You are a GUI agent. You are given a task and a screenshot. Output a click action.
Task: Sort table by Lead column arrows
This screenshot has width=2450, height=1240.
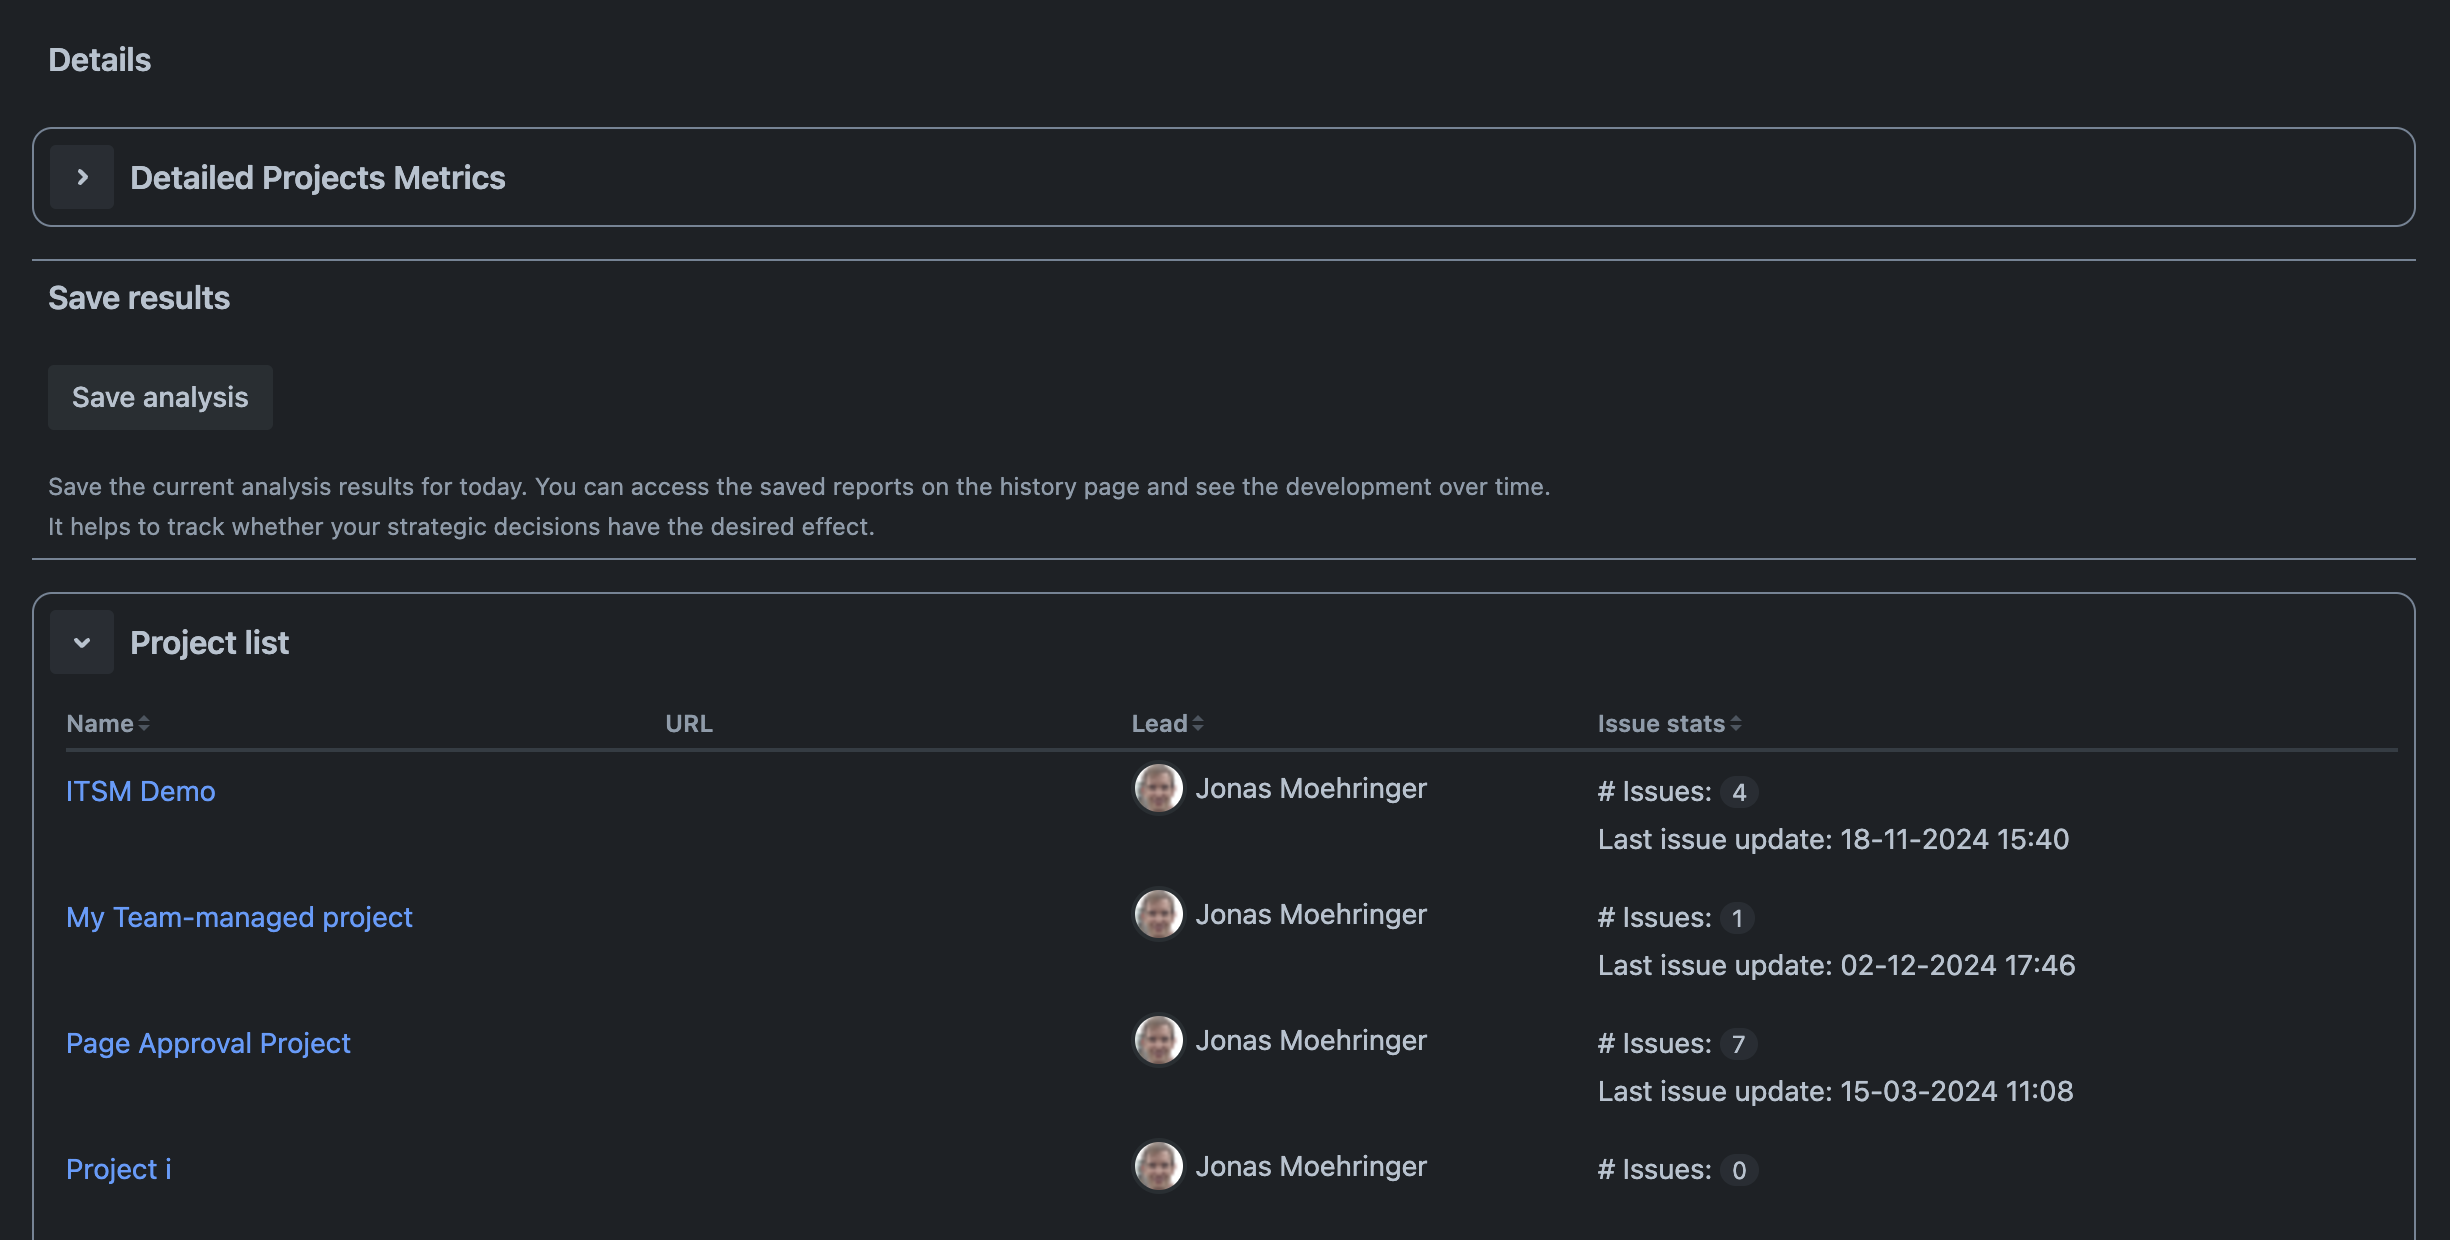(x=1198, y=723)
